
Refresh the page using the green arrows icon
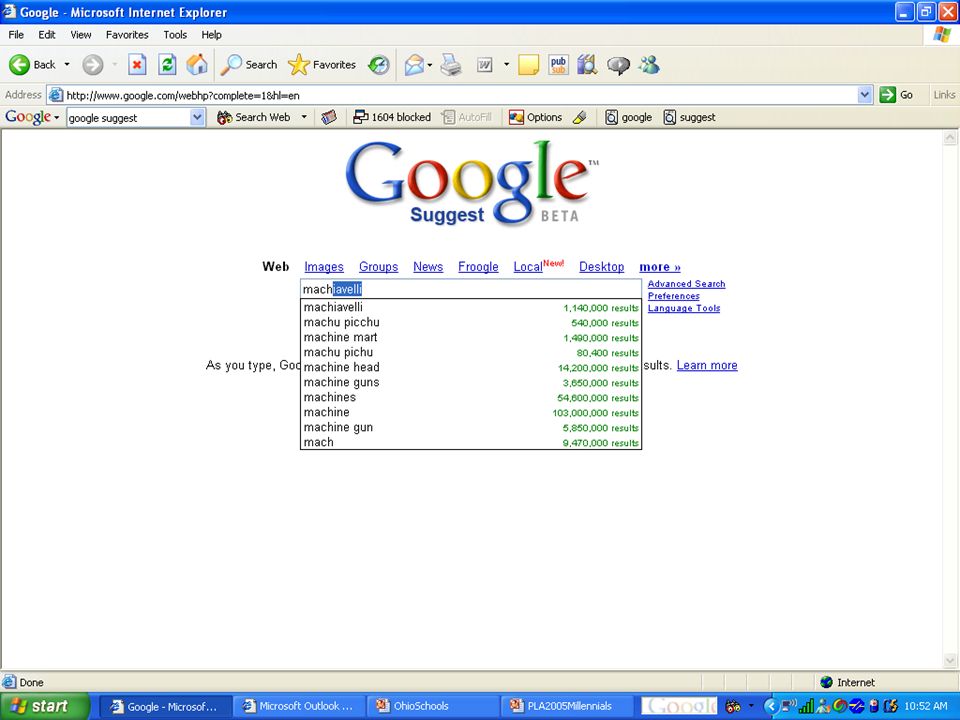[x=167, y=64]
